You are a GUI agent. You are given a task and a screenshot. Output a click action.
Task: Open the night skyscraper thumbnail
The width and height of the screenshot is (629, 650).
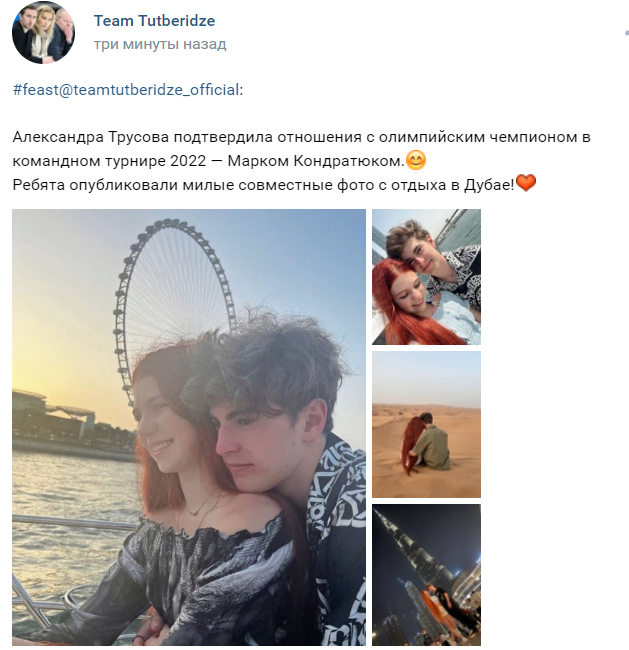(426, 575)
